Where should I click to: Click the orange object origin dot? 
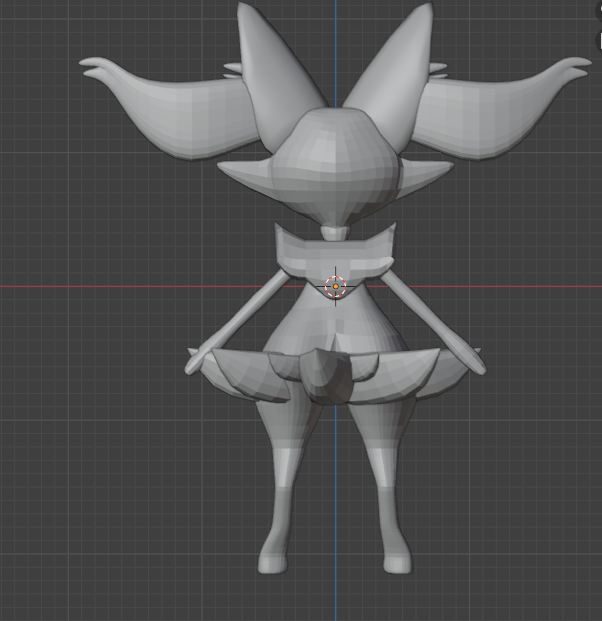click(x=335, y=286)
